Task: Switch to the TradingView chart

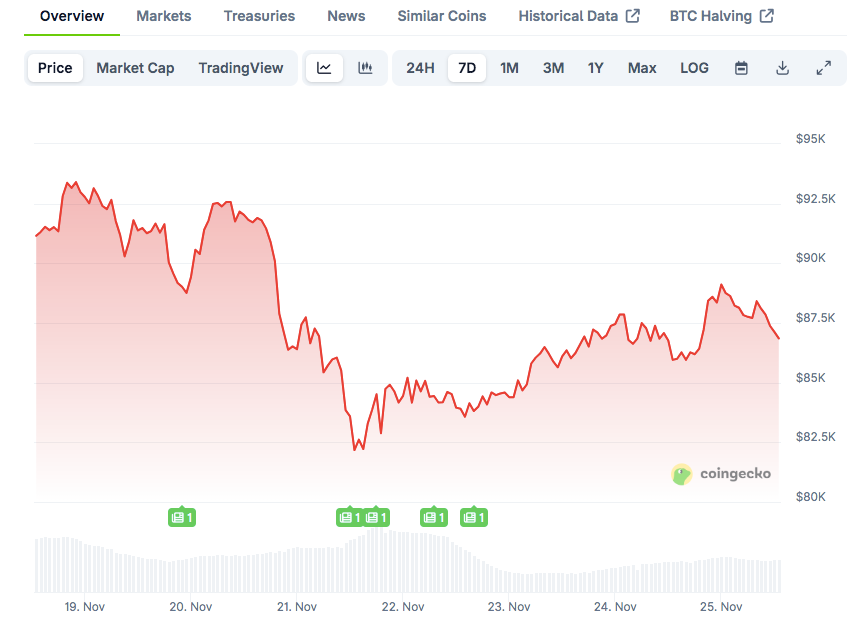Action: click(241, 68)
